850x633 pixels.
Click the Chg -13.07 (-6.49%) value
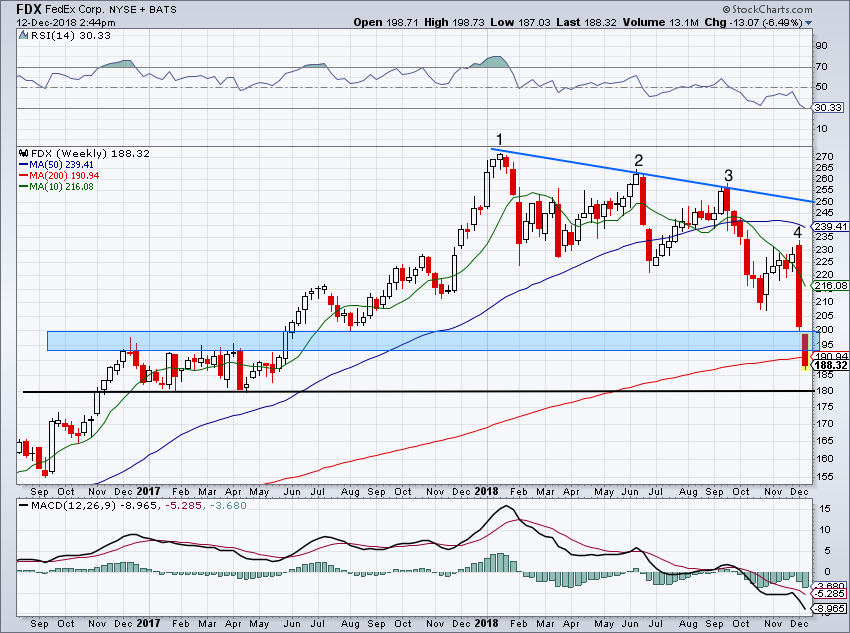click(x=754, y=23)
